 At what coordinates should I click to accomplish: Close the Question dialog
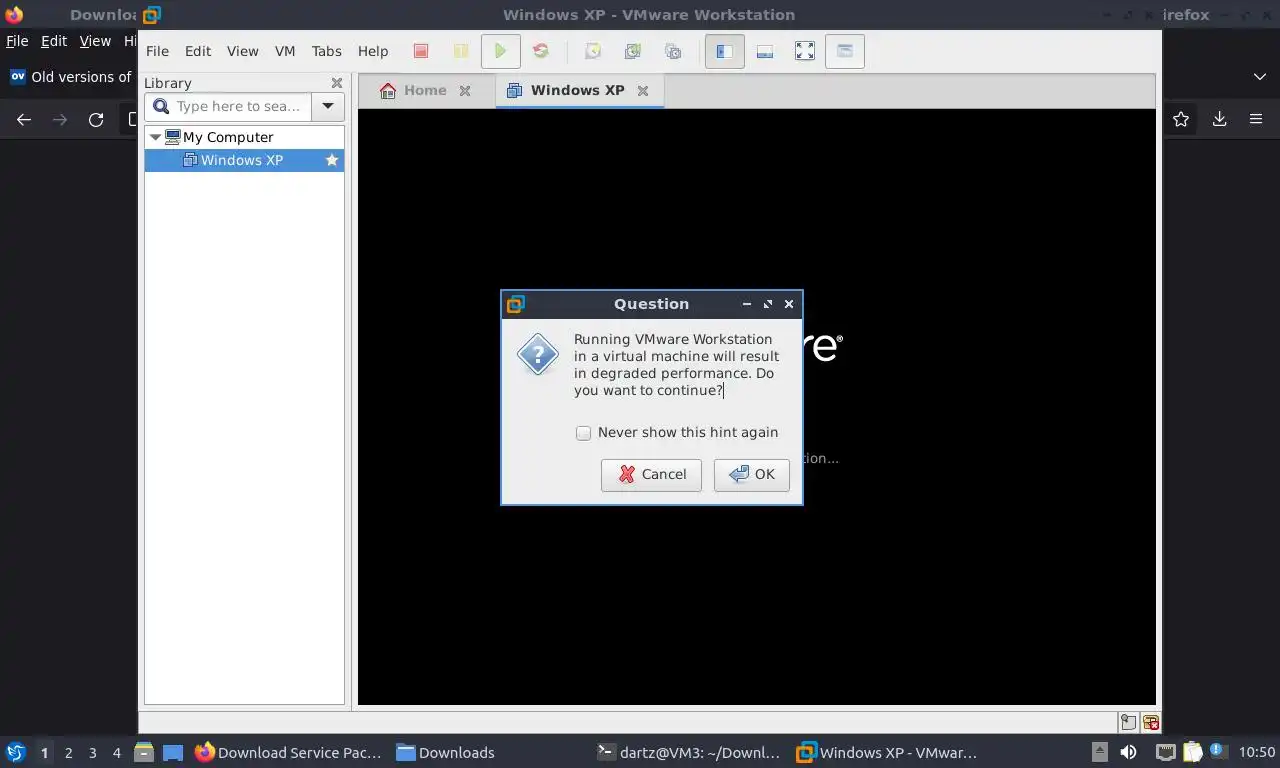click(x=789, y=304)
